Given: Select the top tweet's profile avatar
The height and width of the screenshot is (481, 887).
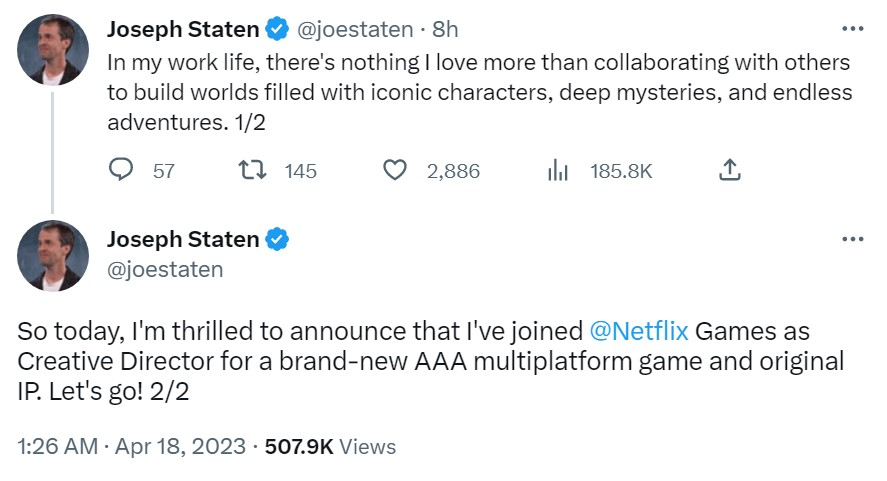Looking at the screenshot, I should [x=54, y=49].
